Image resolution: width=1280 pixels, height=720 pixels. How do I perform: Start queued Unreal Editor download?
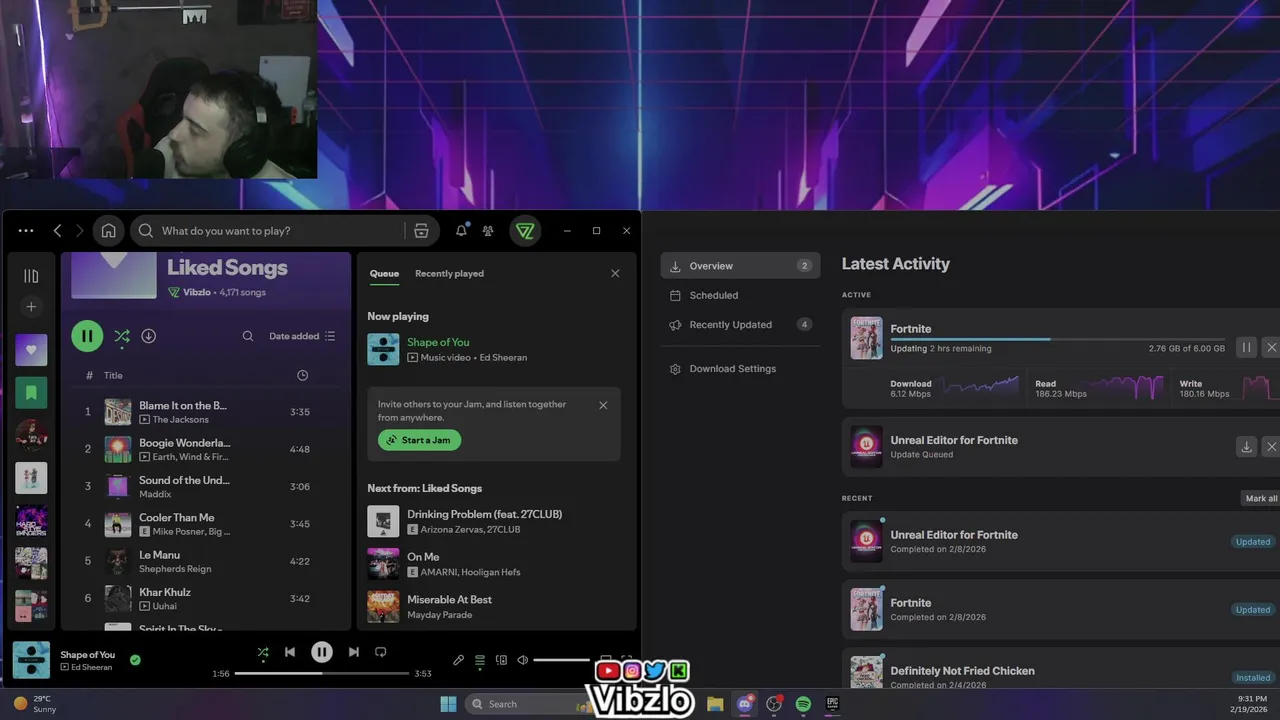click(x=1246, y=447)
